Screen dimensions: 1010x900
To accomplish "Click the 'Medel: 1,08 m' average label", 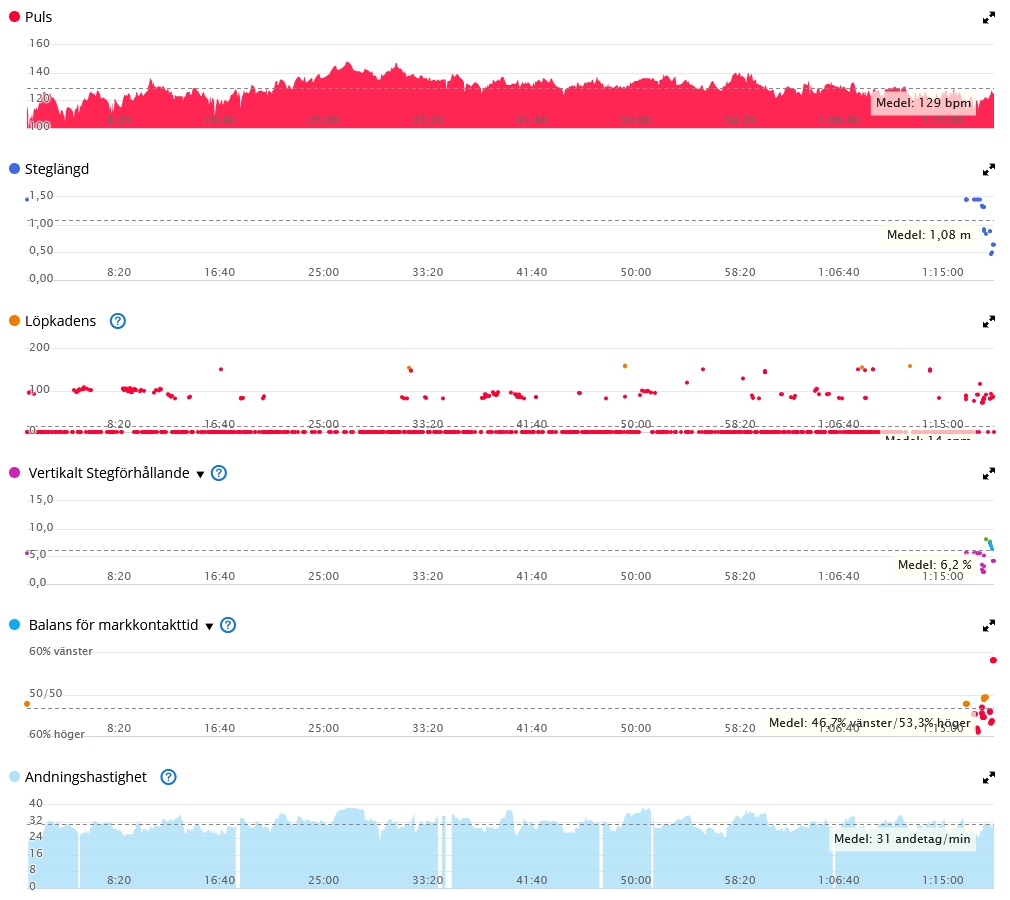I will [929, 235].
